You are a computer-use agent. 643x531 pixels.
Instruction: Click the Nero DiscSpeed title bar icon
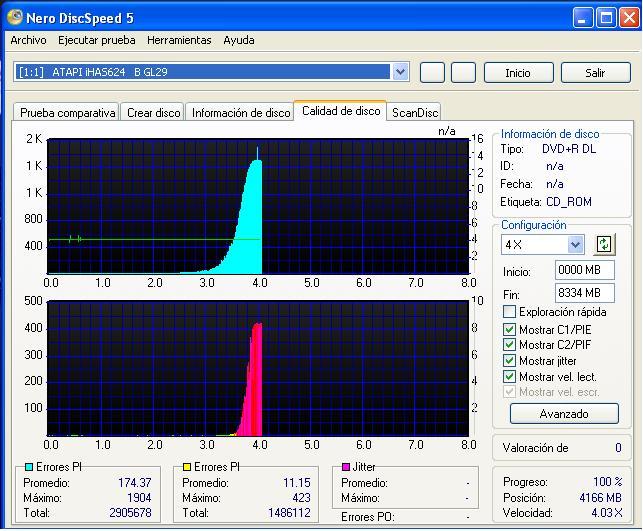click(x=14, y=18)
